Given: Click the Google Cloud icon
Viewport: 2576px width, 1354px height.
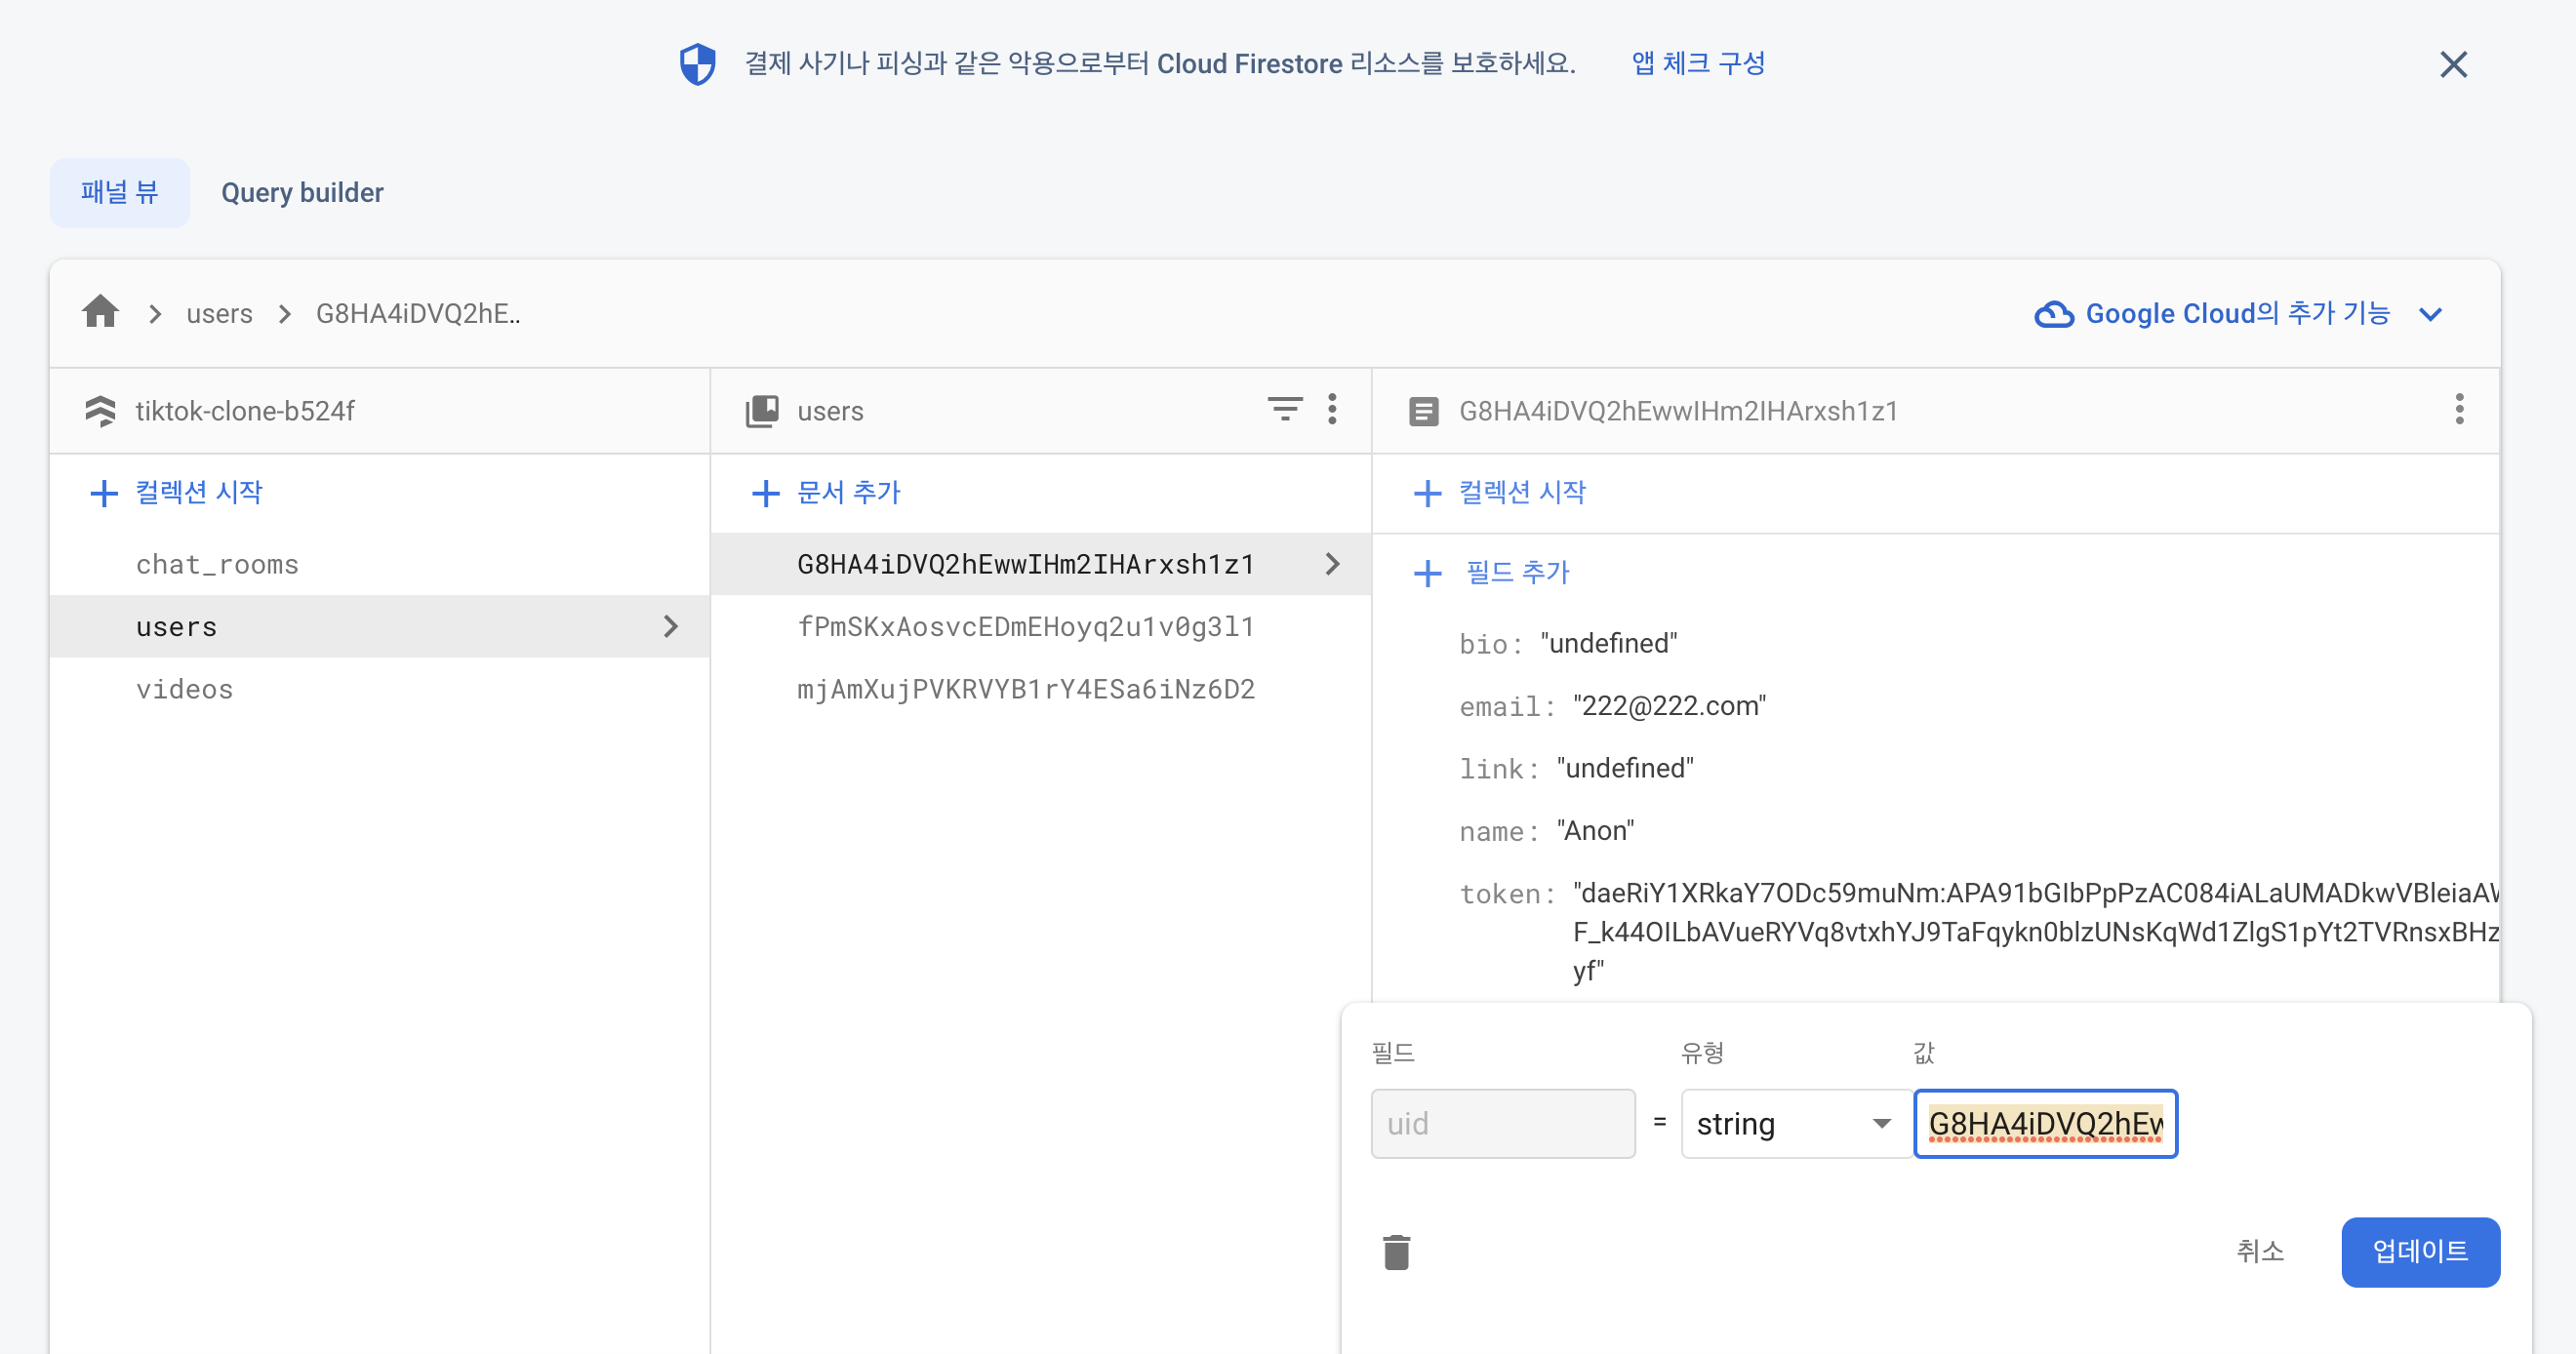Looking at the screenshot, I should tap(2054, 314).
